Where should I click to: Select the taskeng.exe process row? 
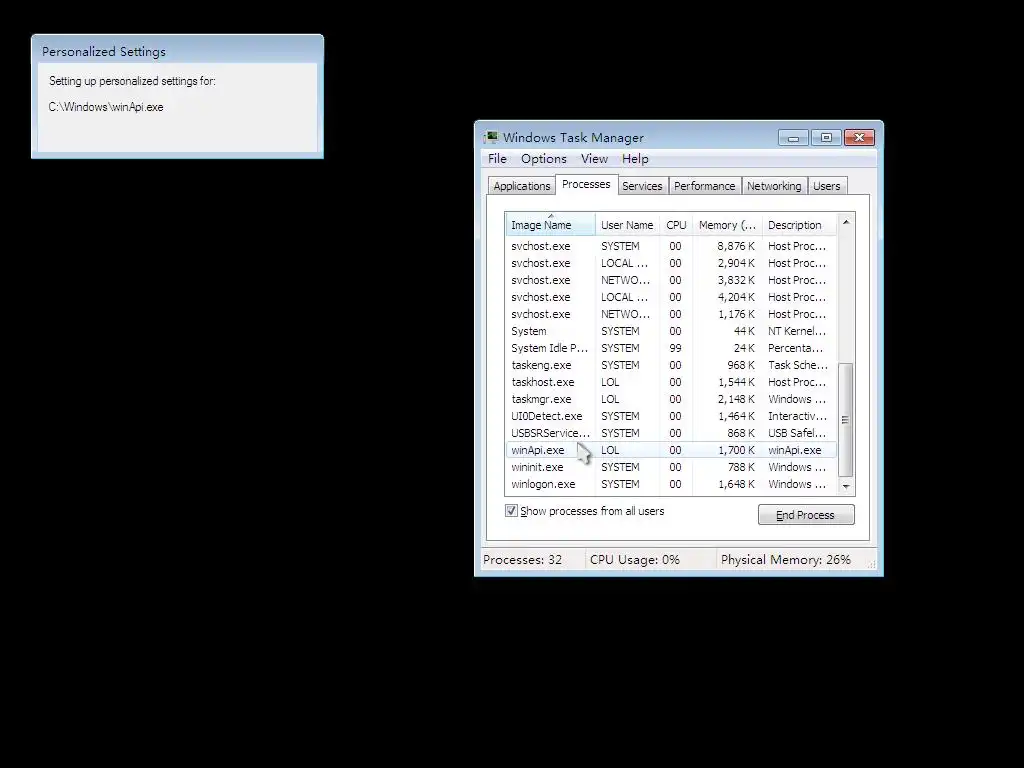tap(671, 365)
